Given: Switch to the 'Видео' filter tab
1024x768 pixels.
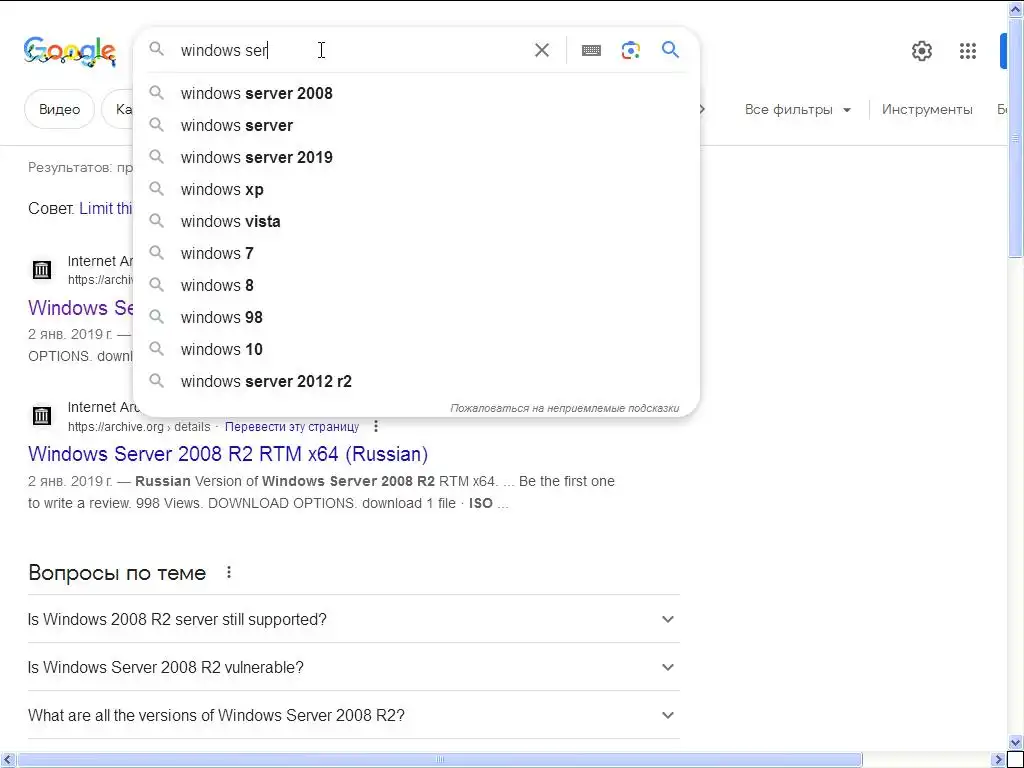Looking at the screenshot, I should click(59, 109).
